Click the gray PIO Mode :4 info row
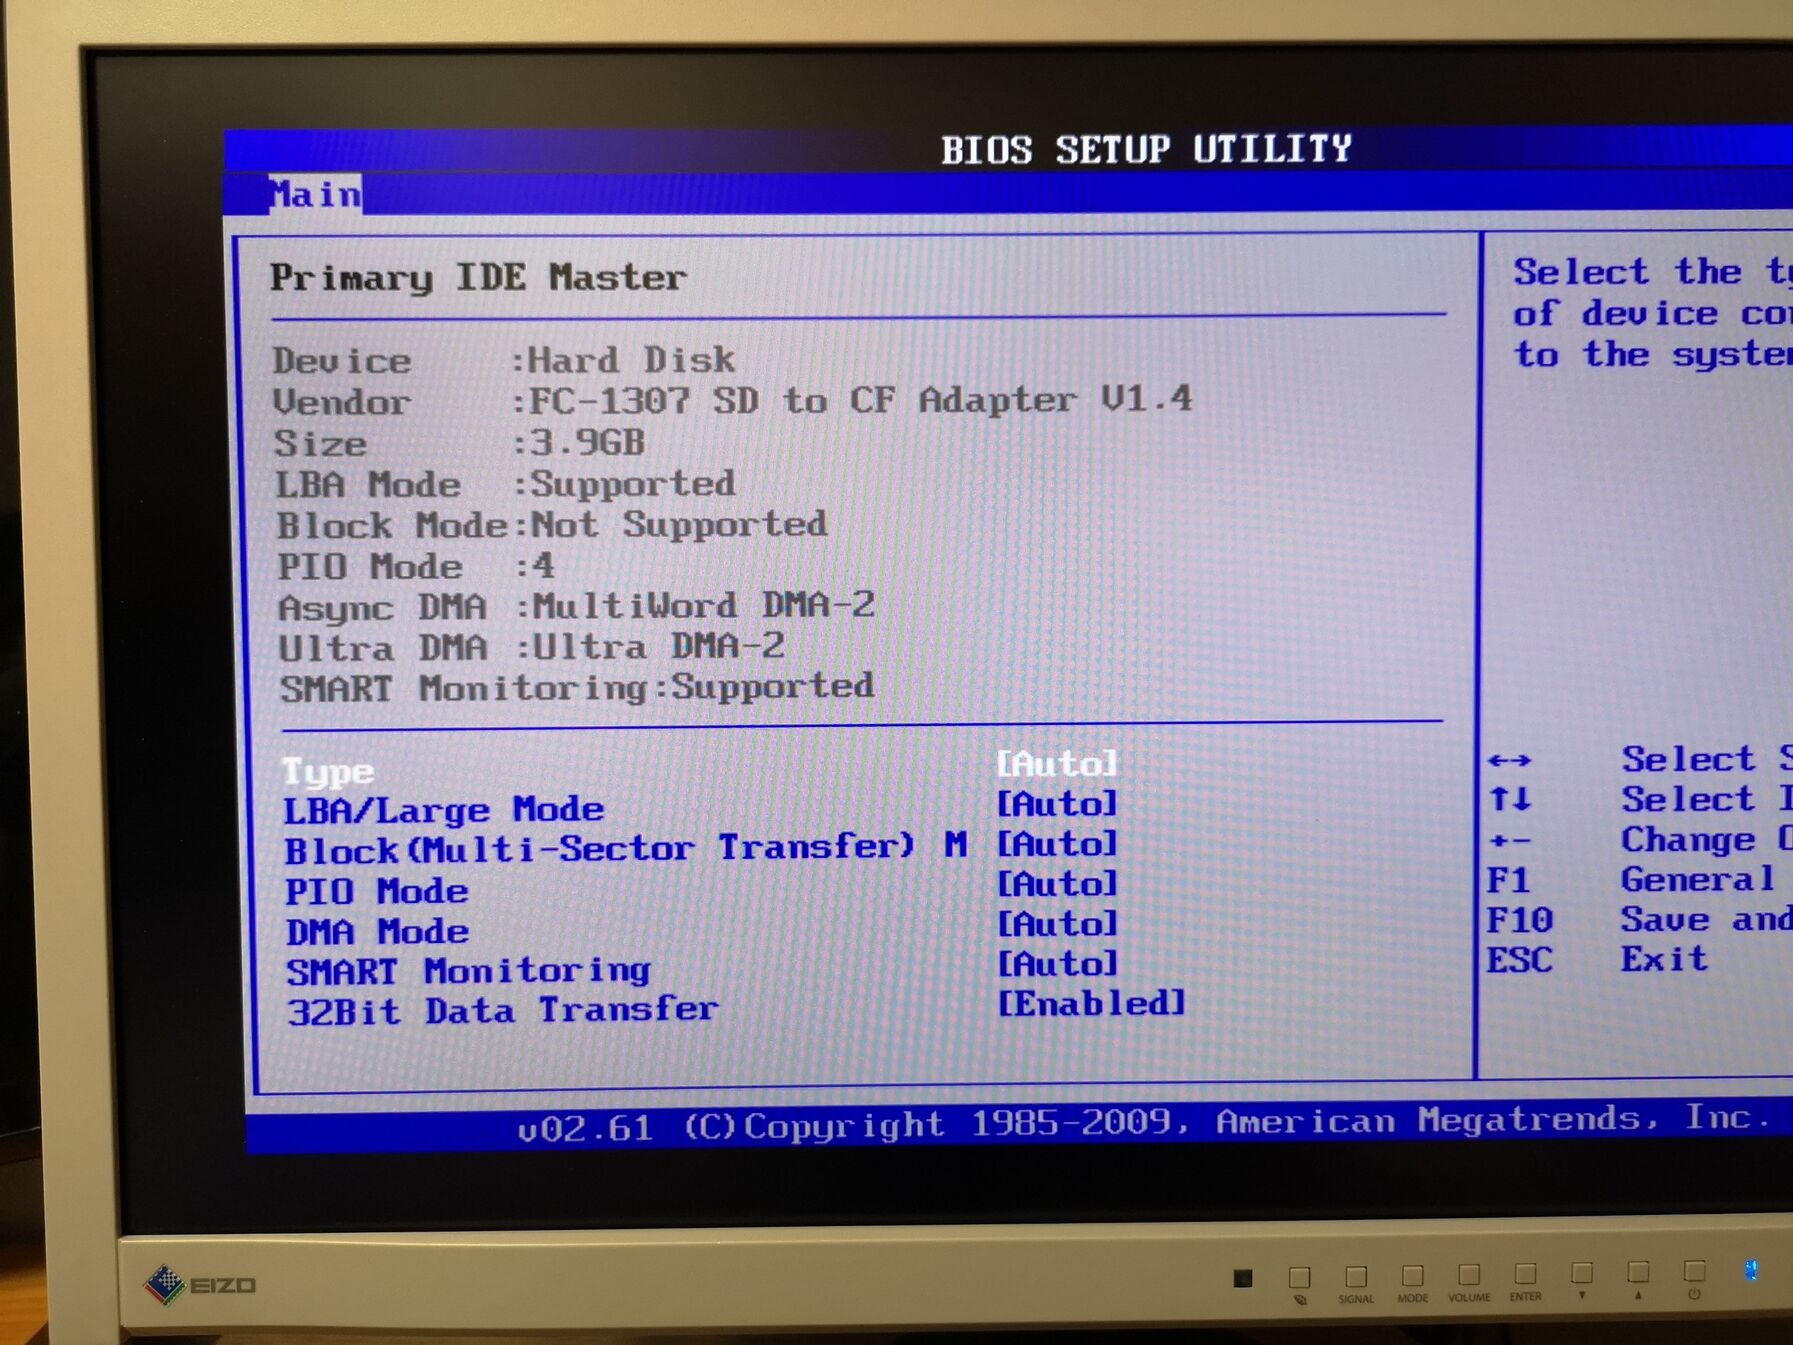Viewport: 1793px width, 1345px height. tap(416, 566)
